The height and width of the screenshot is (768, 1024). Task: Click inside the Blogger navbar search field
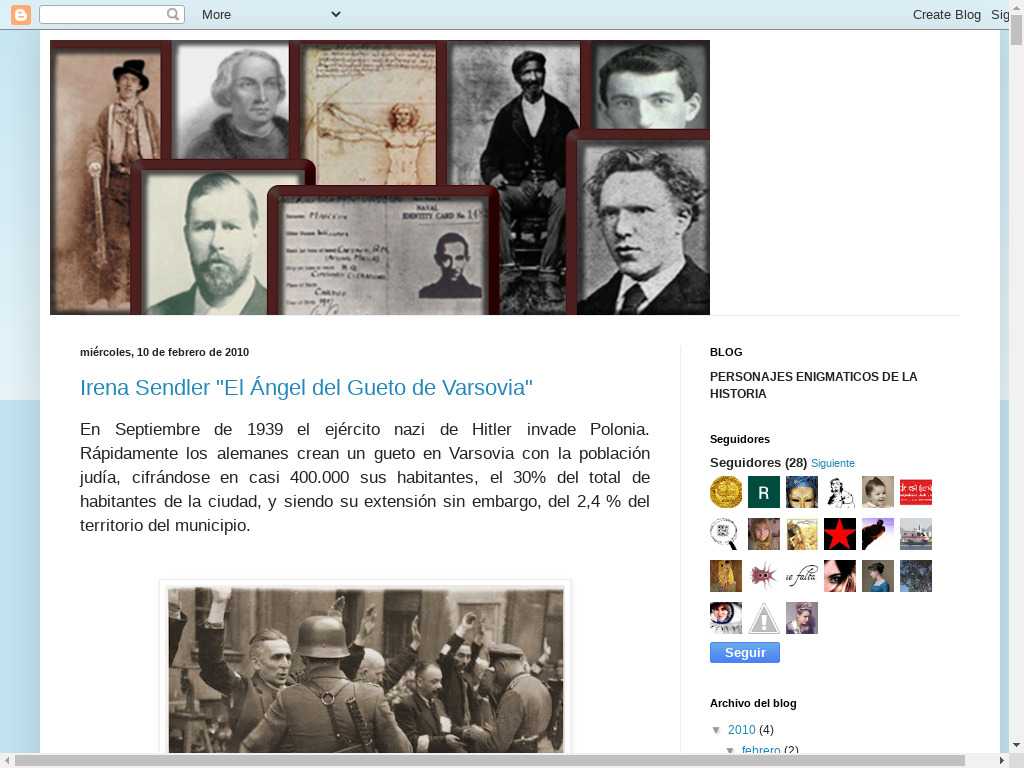click(102, 14)
